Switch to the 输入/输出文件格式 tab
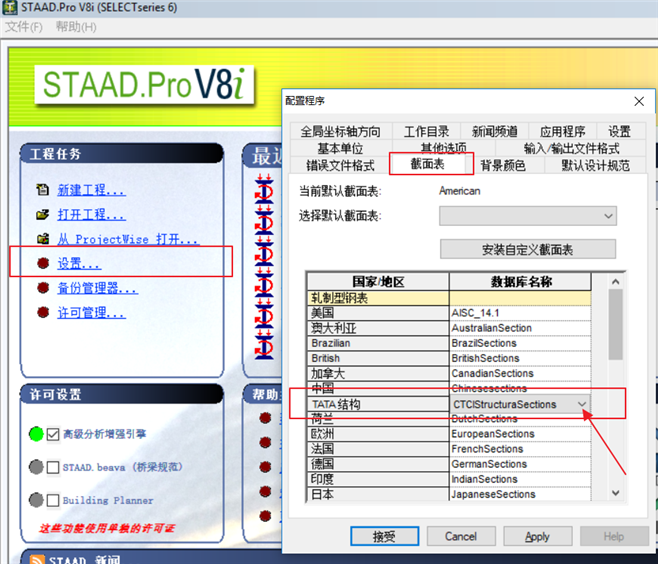This screenshot has width=658, height=564. point(571,148)
